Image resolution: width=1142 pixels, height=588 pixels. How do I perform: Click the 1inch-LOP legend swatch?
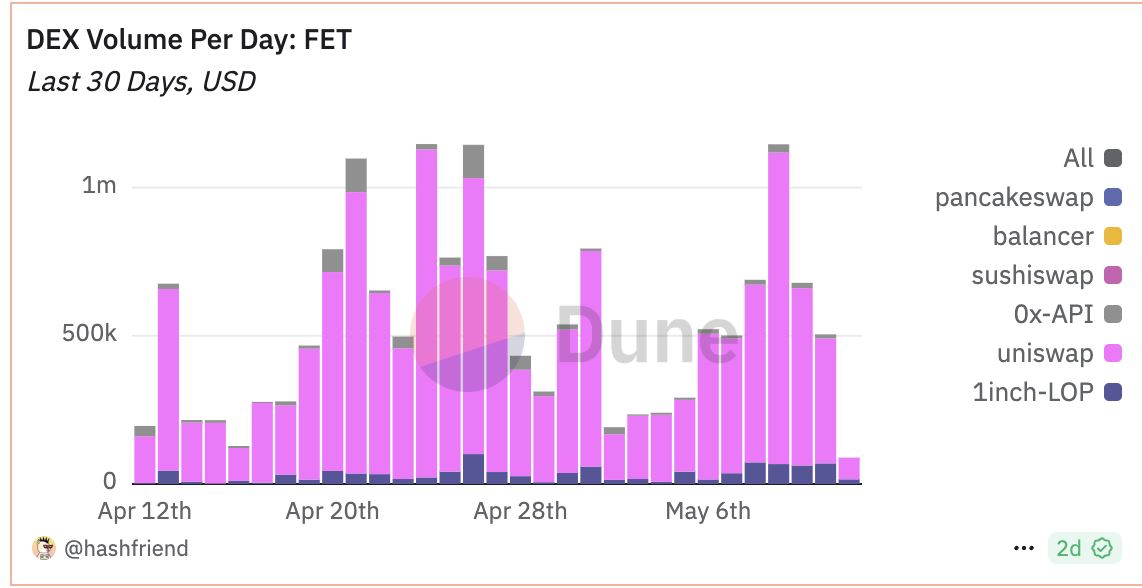(x=1113, y=393)
